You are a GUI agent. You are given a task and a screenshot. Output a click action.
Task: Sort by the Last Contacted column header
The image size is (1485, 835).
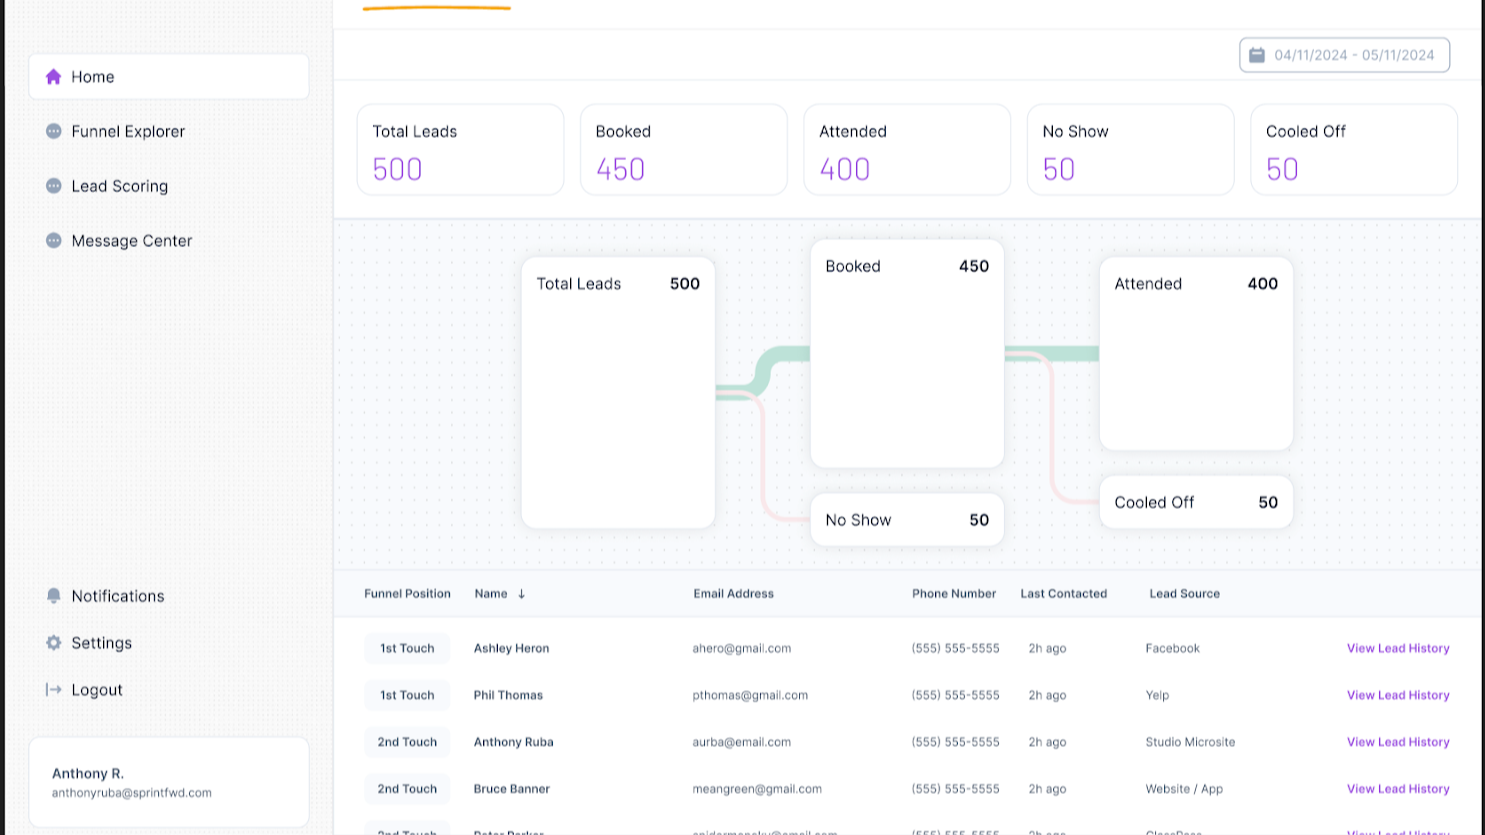(1063, 594)
